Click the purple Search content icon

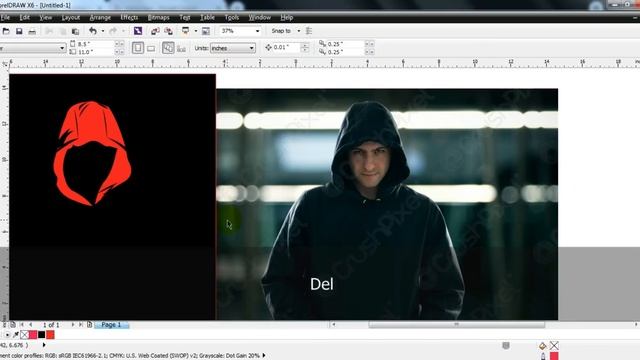(138, 31)
